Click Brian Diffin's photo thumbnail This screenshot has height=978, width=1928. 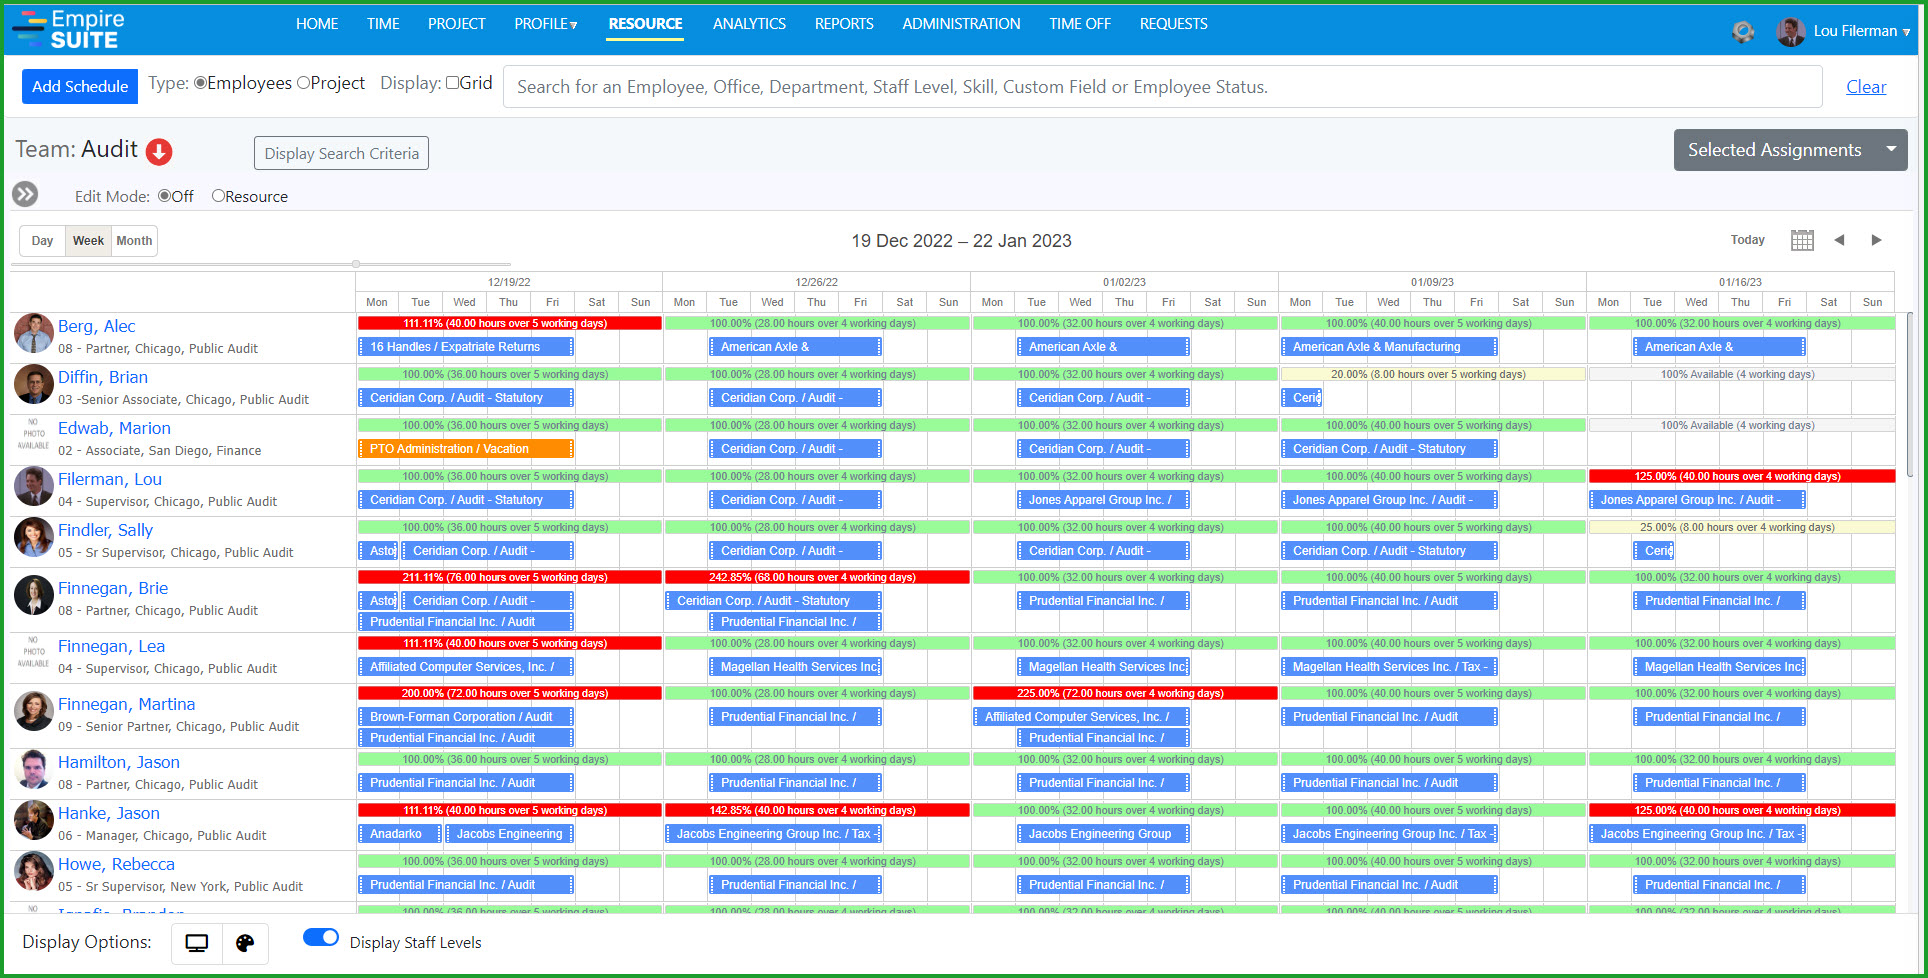34,384
